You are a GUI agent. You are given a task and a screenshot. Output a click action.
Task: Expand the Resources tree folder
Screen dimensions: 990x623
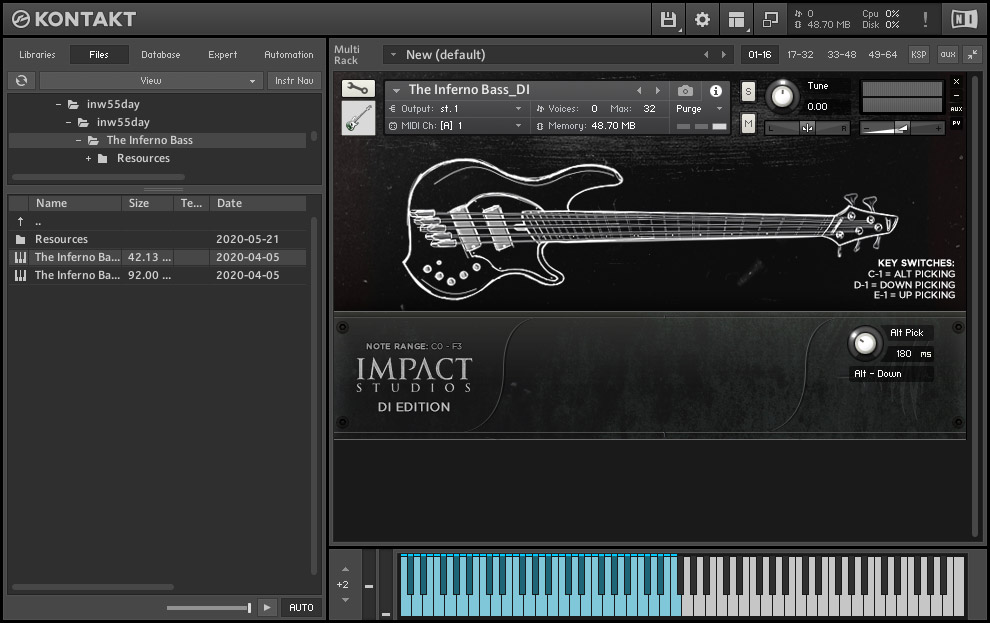[88, 158]
